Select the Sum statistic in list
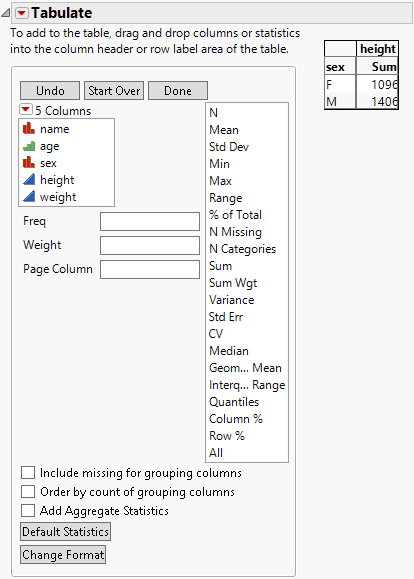This screenshot has width=414, height=579. tap(220, 266)
